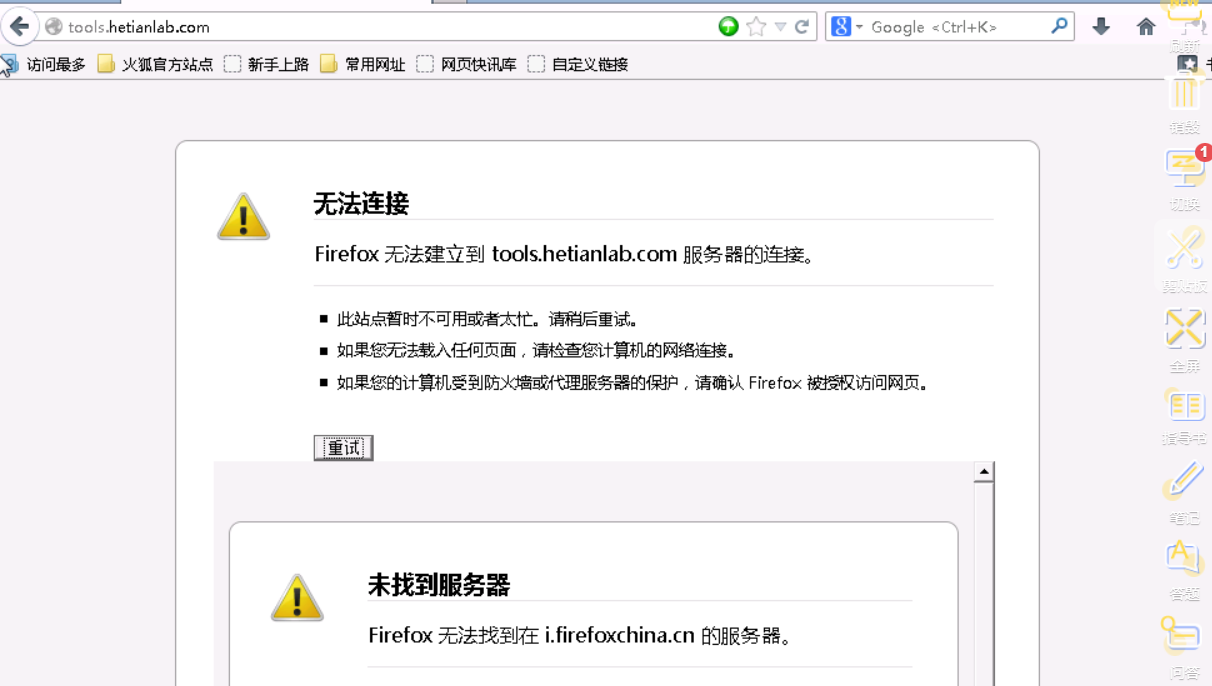The height and width of the screenshot is (686, 1212).
Task: Click the 无法连接 error heading
Action: (361, 204)
